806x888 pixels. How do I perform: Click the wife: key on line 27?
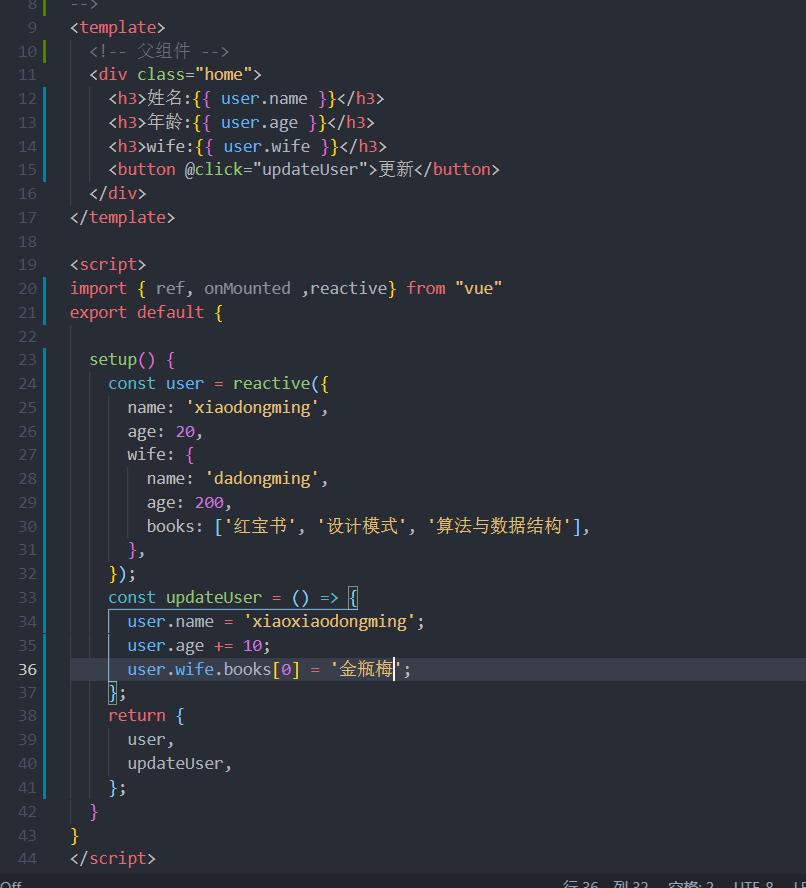151,455
